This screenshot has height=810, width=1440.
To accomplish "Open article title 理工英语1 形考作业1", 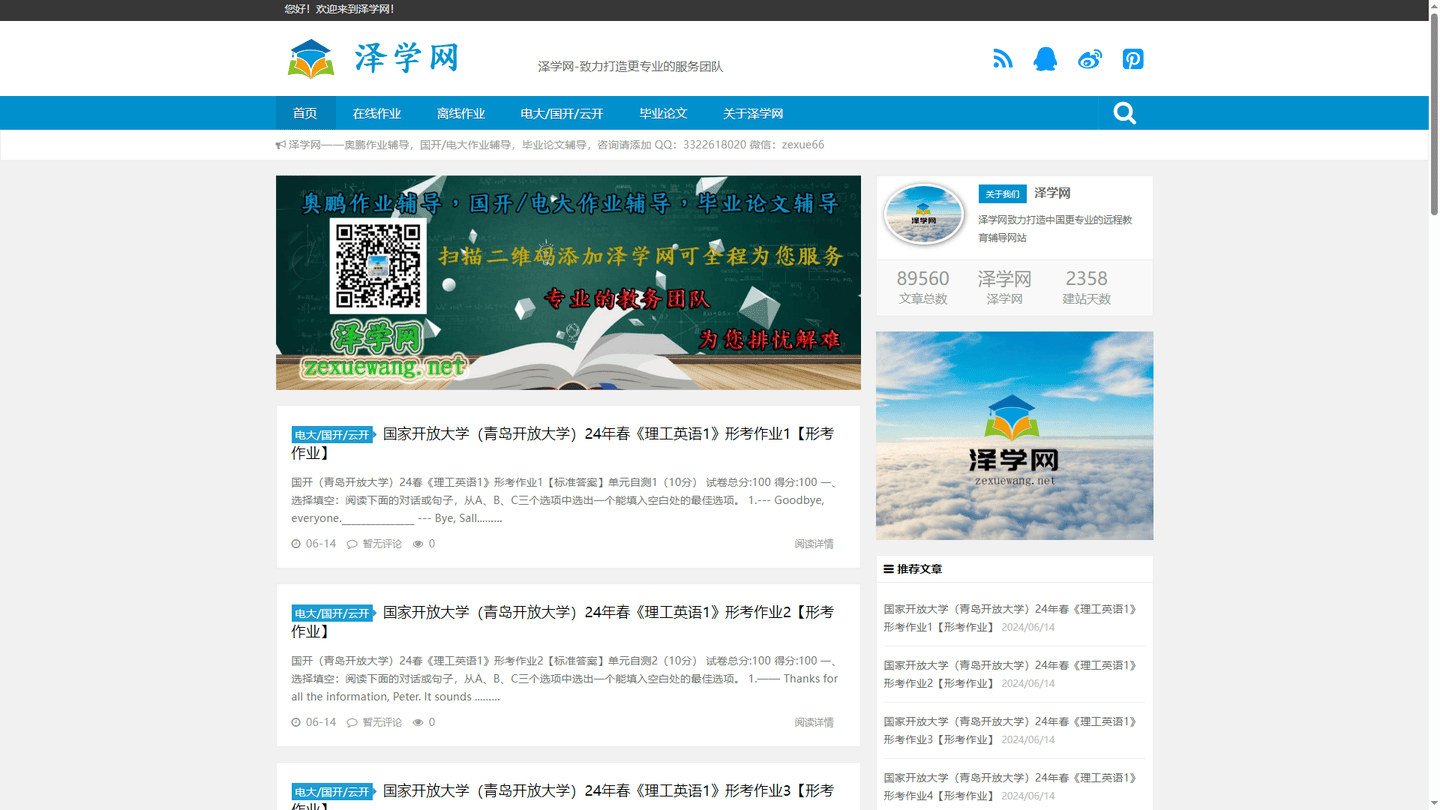I will click(x=562, y=443).
